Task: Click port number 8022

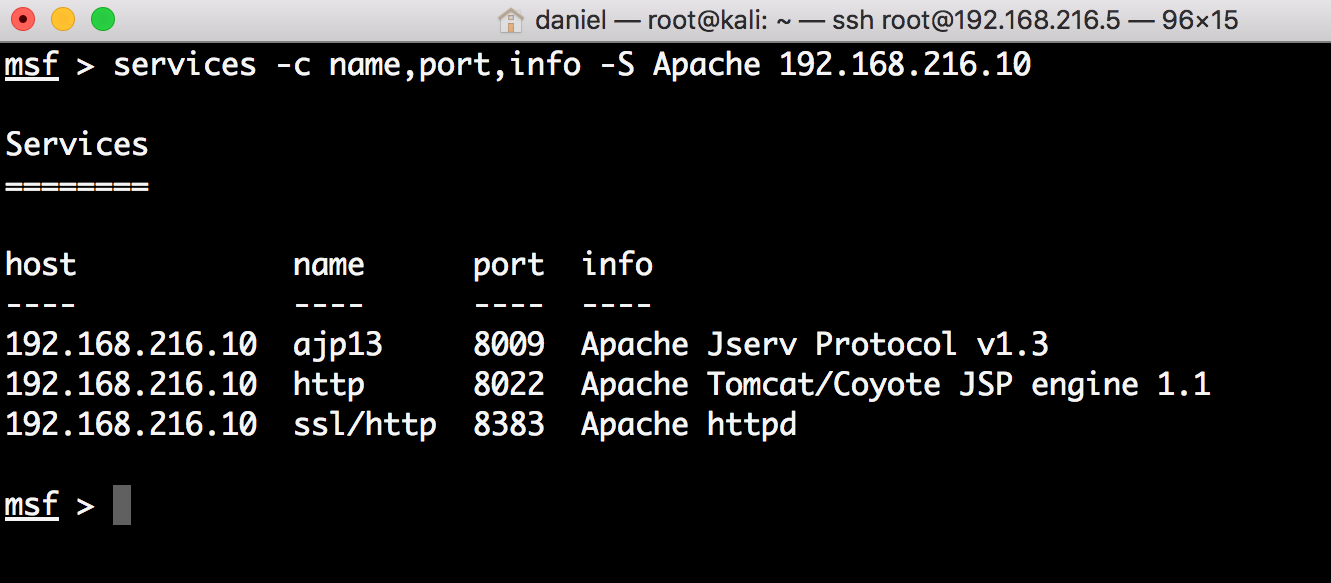Action: coord(508,385)
